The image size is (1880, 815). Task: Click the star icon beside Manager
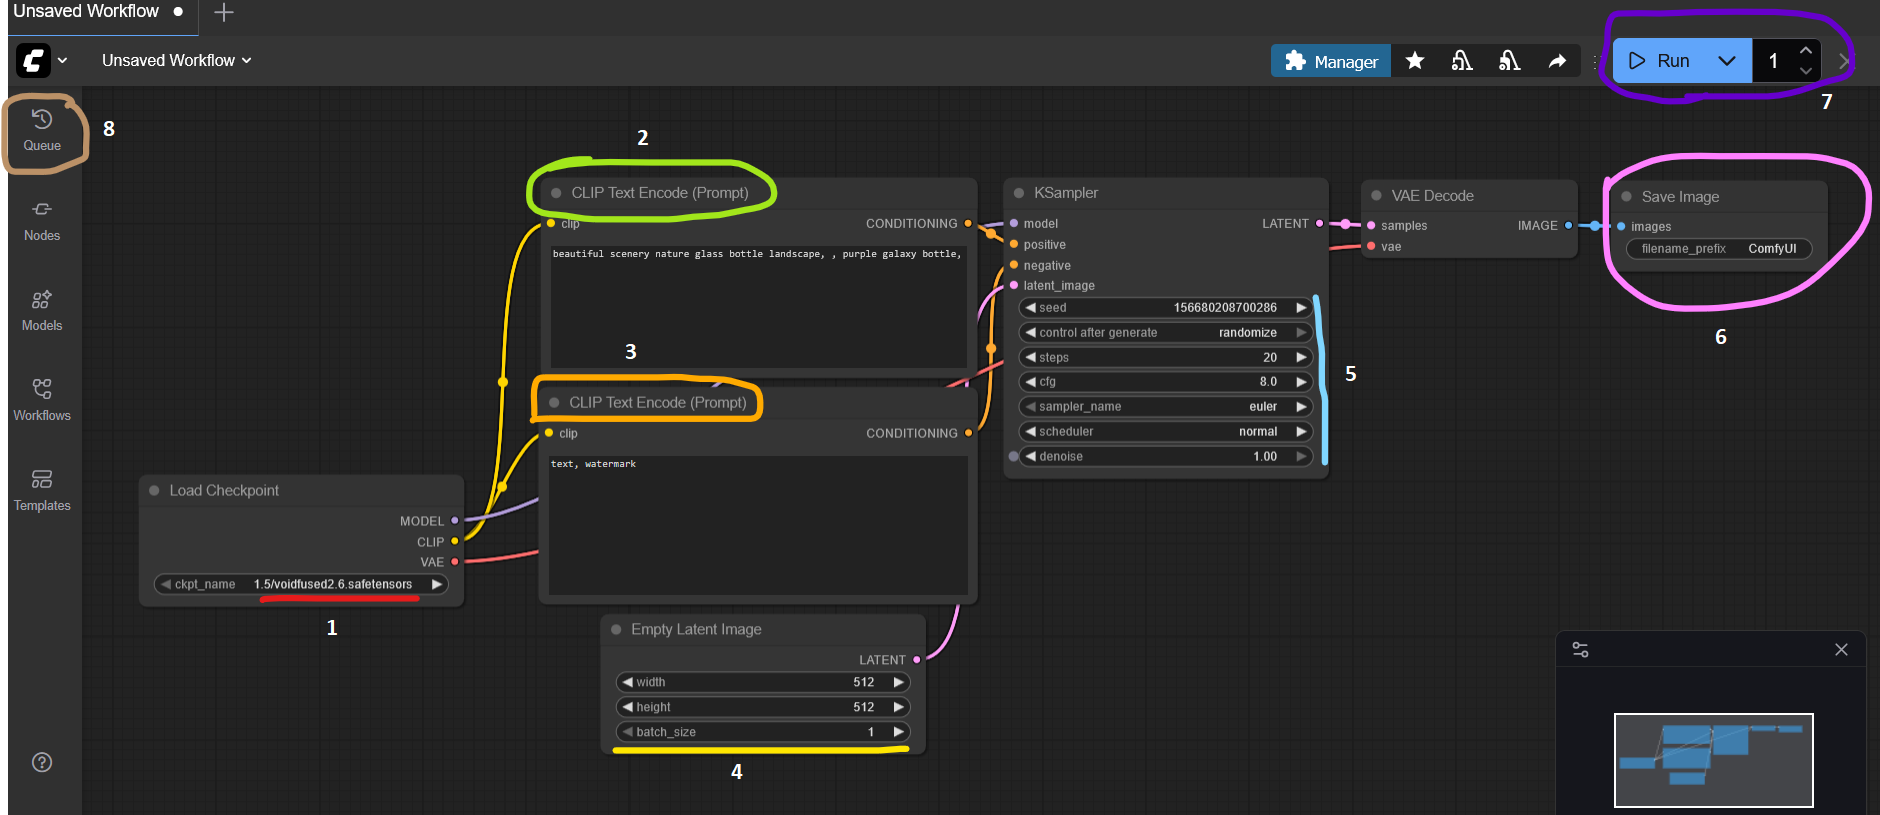[1414, 61]
